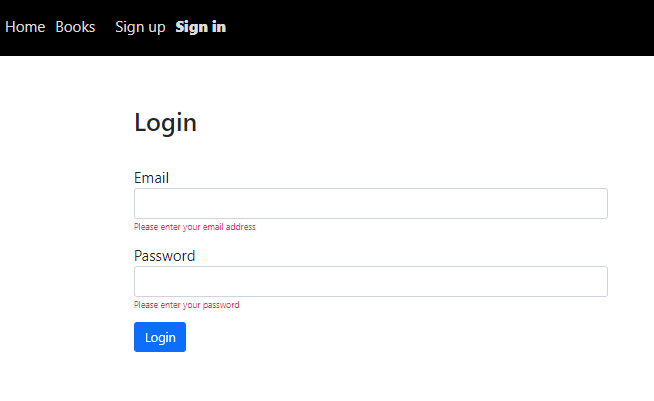Click the large Login page heading
Screen dimensions: 654x401
[x=165, y=123]
